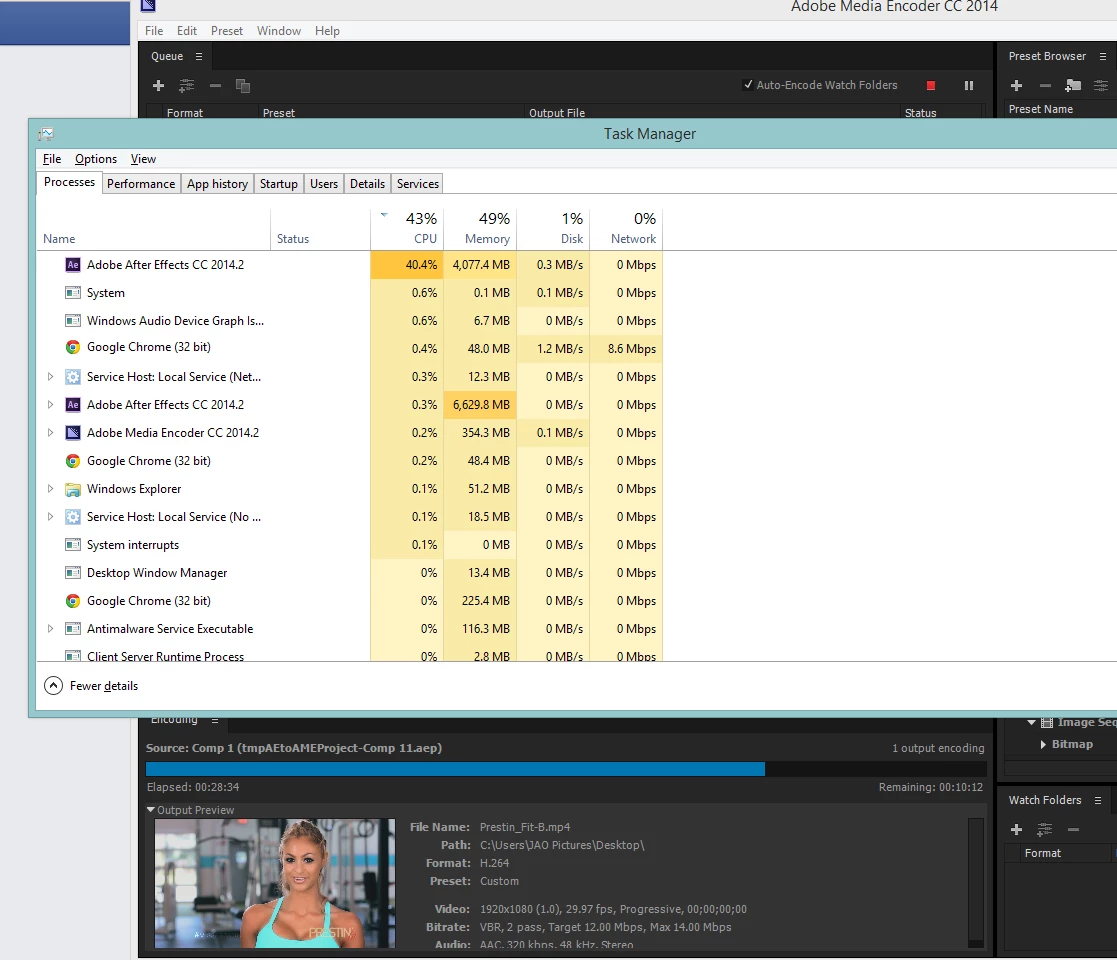Open Media Encoder Window menu
Screen dimensions: 1117x960
tap(279, 31)
